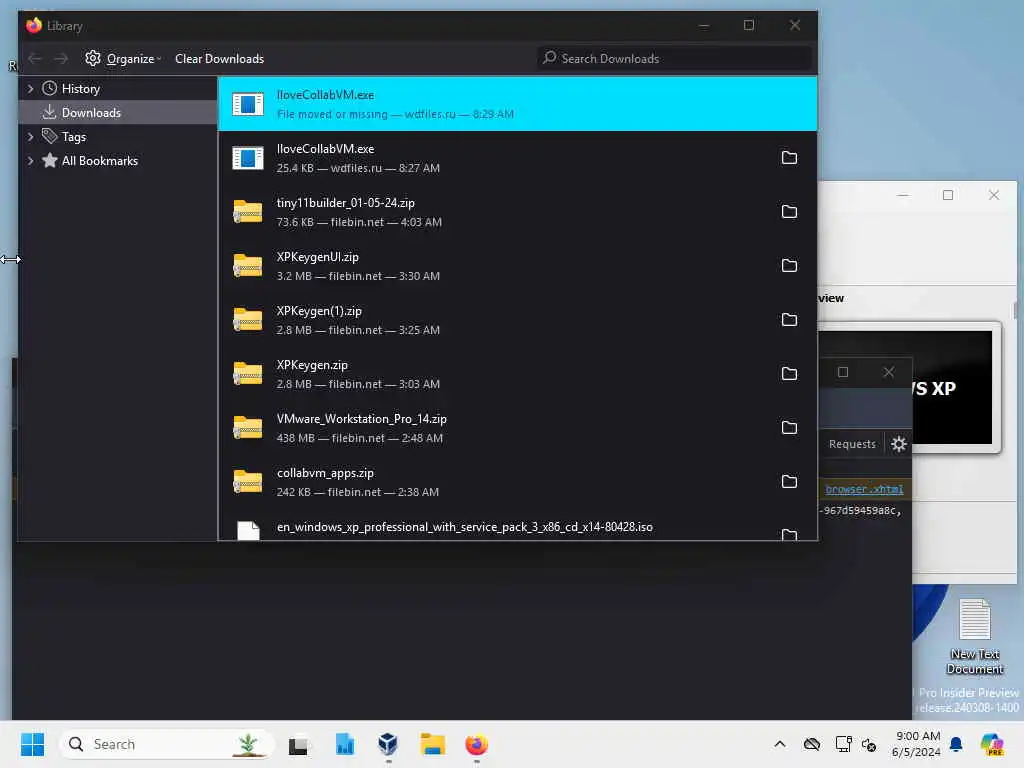Screen dimensions: 1024x768
Task: Open File Explorer from taskbar
Action: tap(432, 744)
